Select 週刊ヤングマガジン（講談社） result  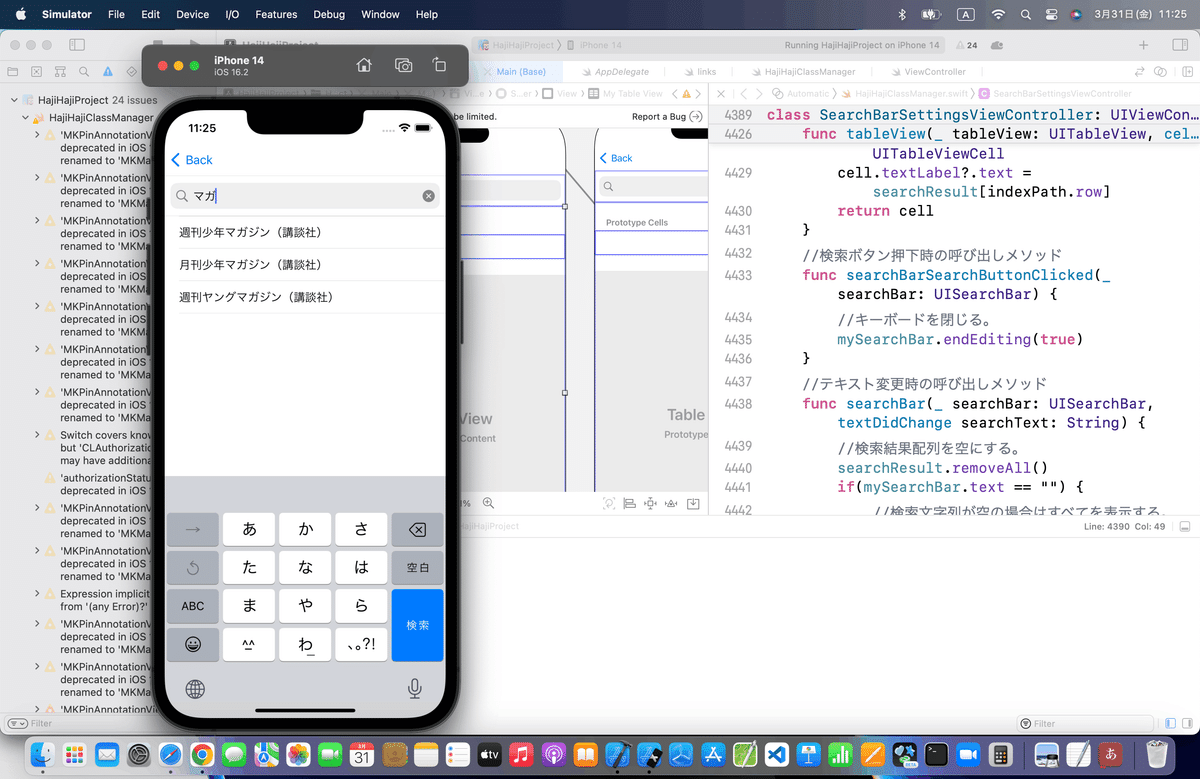305,297
